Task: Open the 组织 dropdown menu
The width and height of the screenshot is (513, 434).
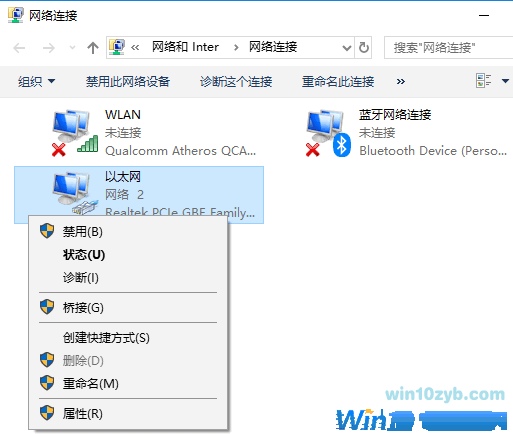Action: click(36, 81)
